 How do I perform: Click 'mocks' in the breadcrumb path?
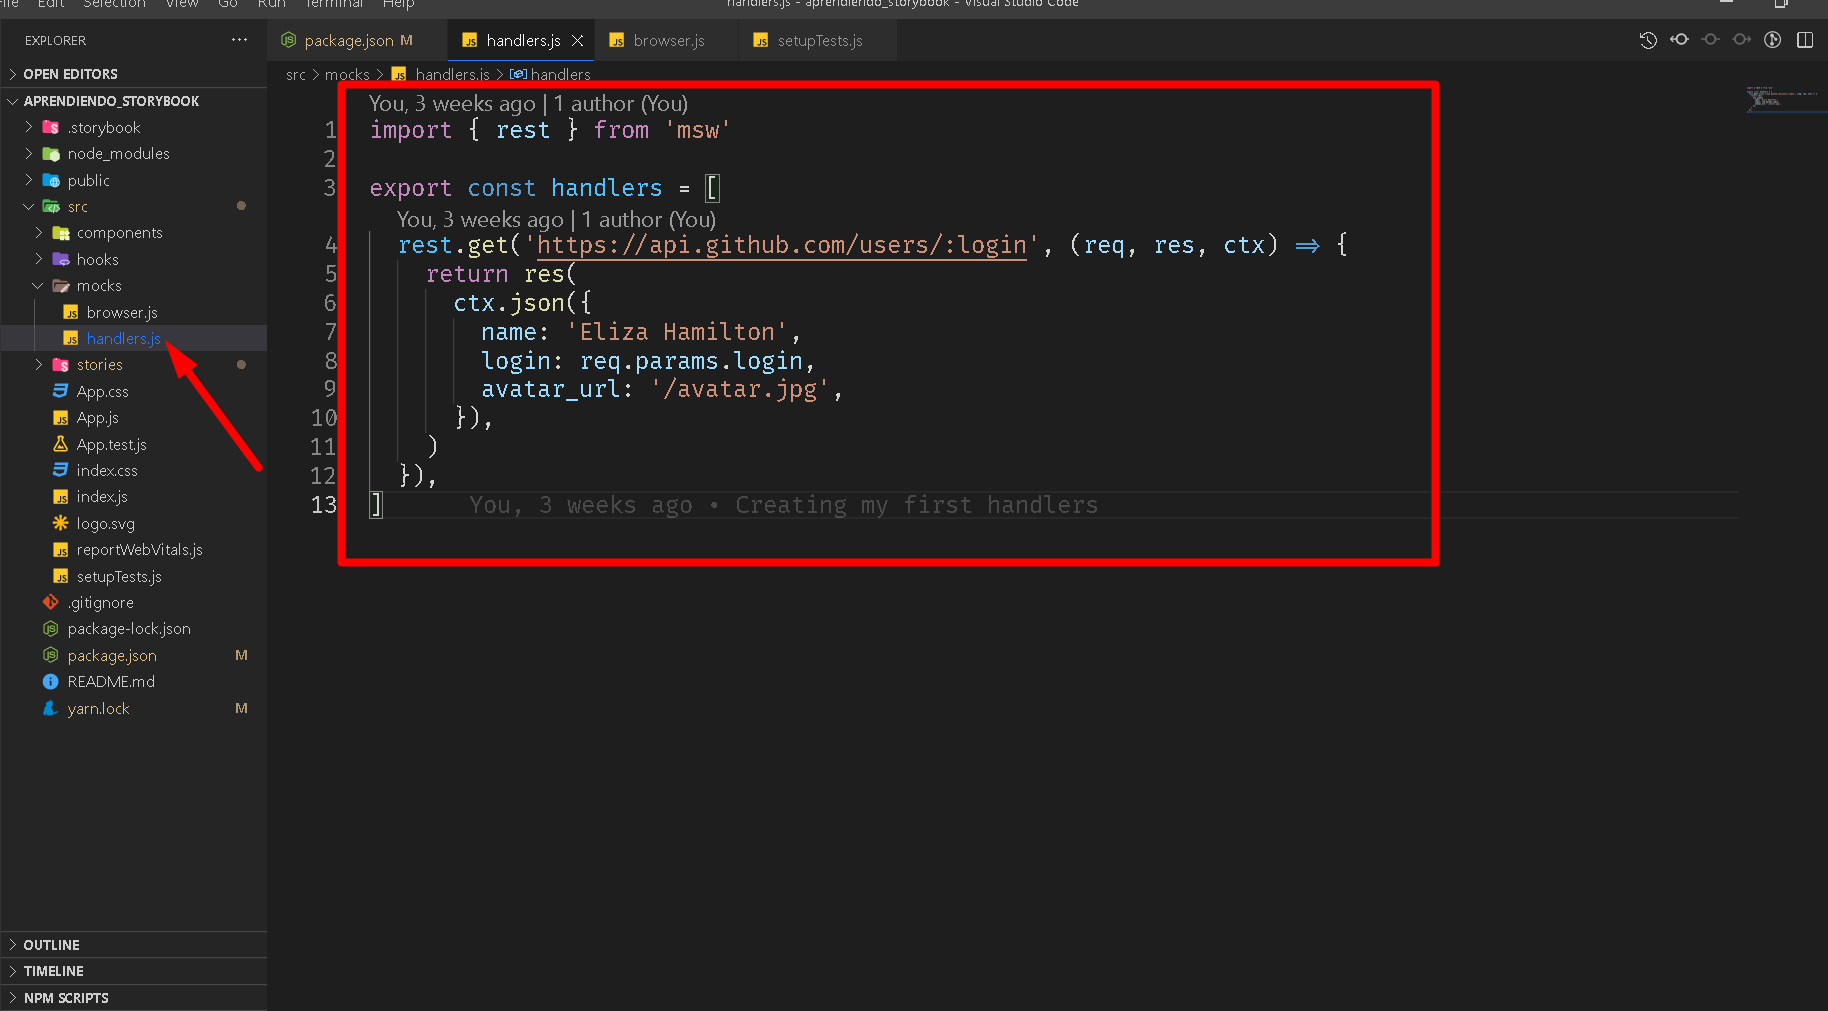pos(347,75)
